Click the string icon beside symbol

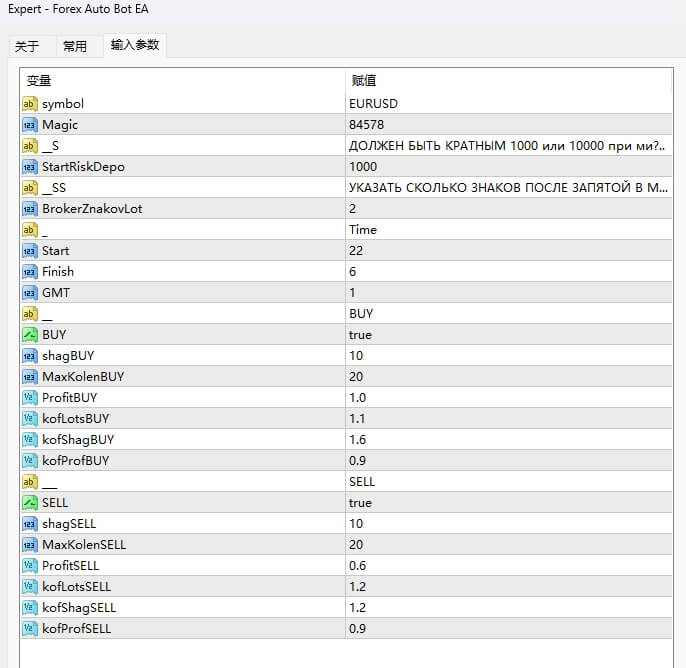click(x=29, y=104)
